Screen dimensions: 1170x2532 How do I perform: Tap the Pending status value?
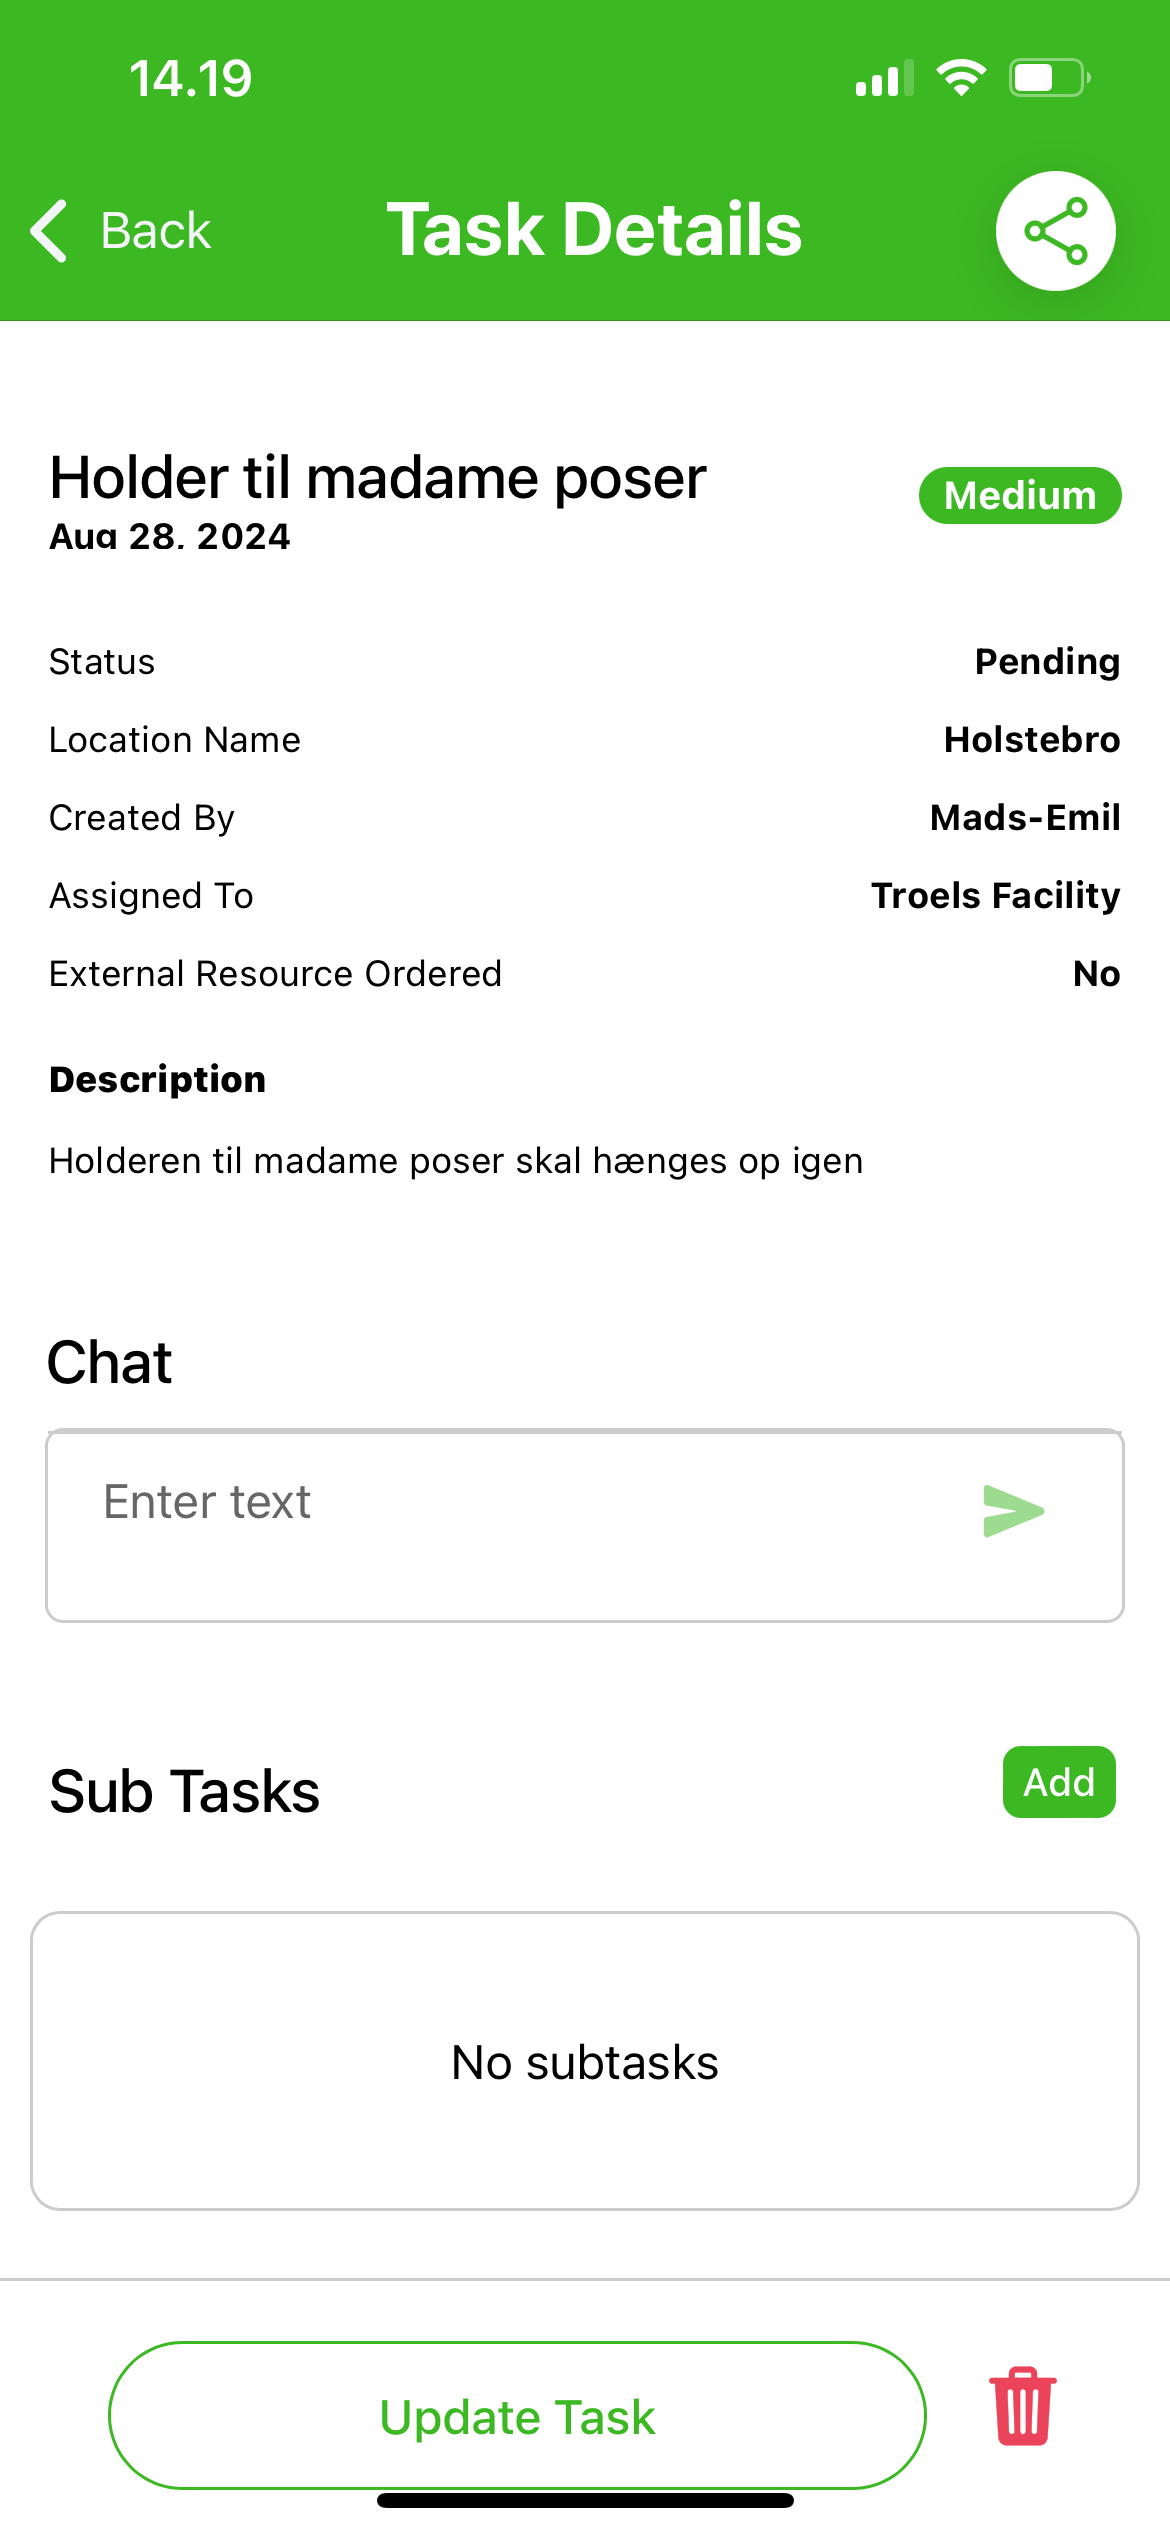[x=1046, y=662]
